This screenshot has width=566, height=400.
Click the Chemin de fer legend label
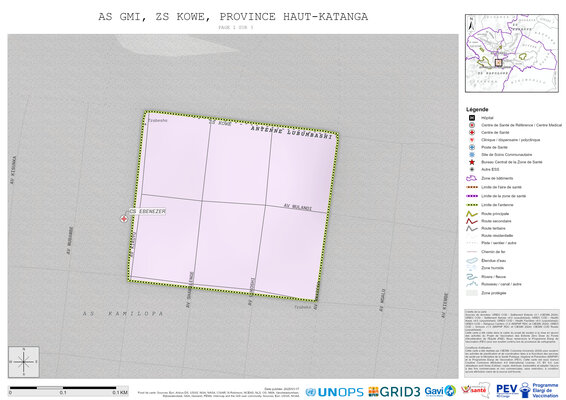pos(493,252)
